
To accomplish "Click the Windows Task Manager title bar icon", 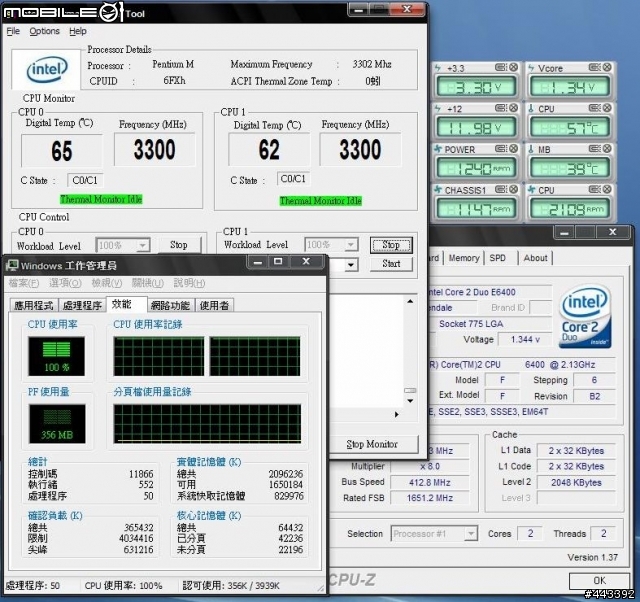I will tap(12, 266).
